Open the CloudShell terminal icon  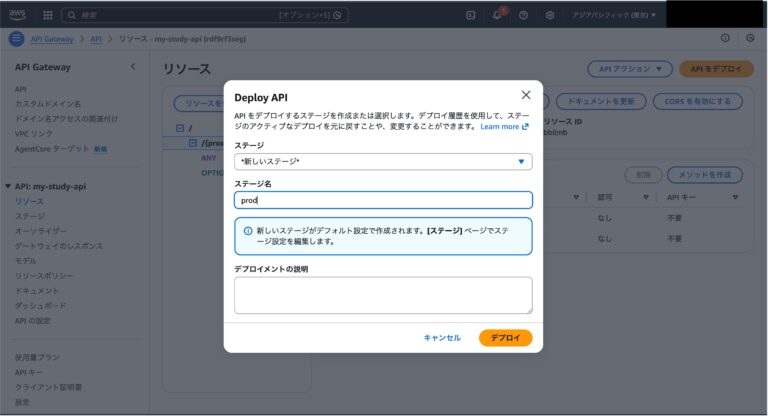tap(471, 15)
